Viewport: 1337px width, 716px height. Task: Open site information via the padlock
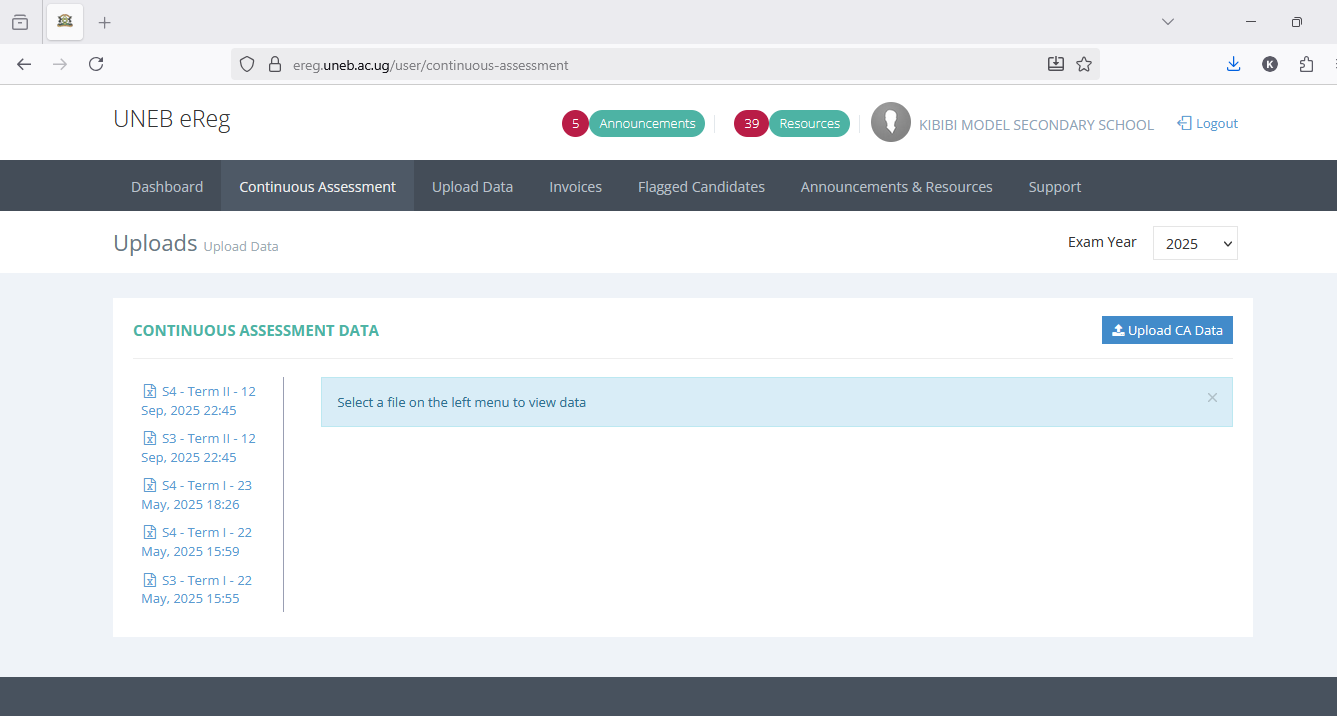[274, 63]
